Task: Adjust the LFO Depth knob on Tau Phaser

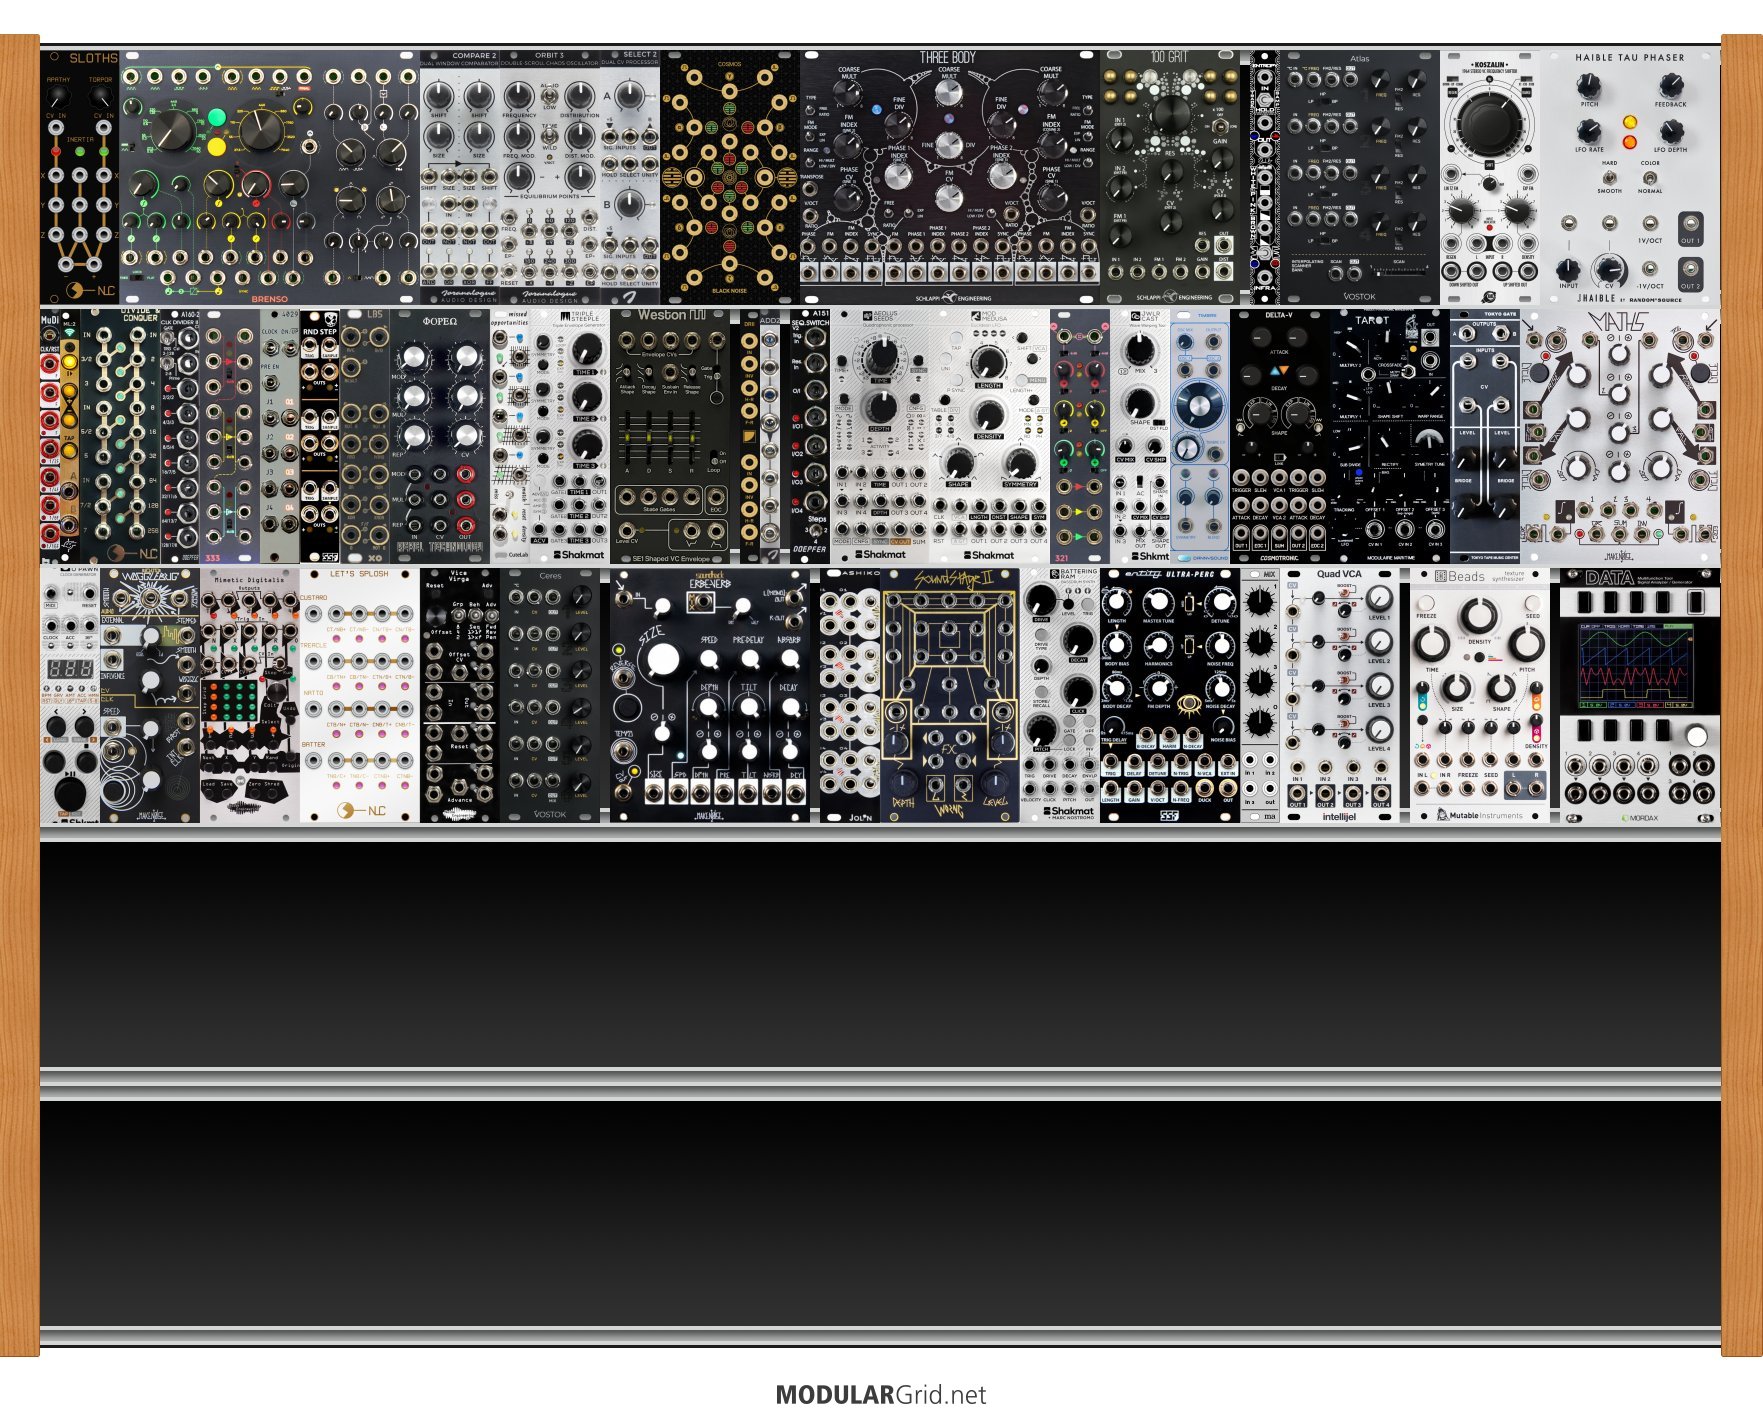Action: [1671, 132]
